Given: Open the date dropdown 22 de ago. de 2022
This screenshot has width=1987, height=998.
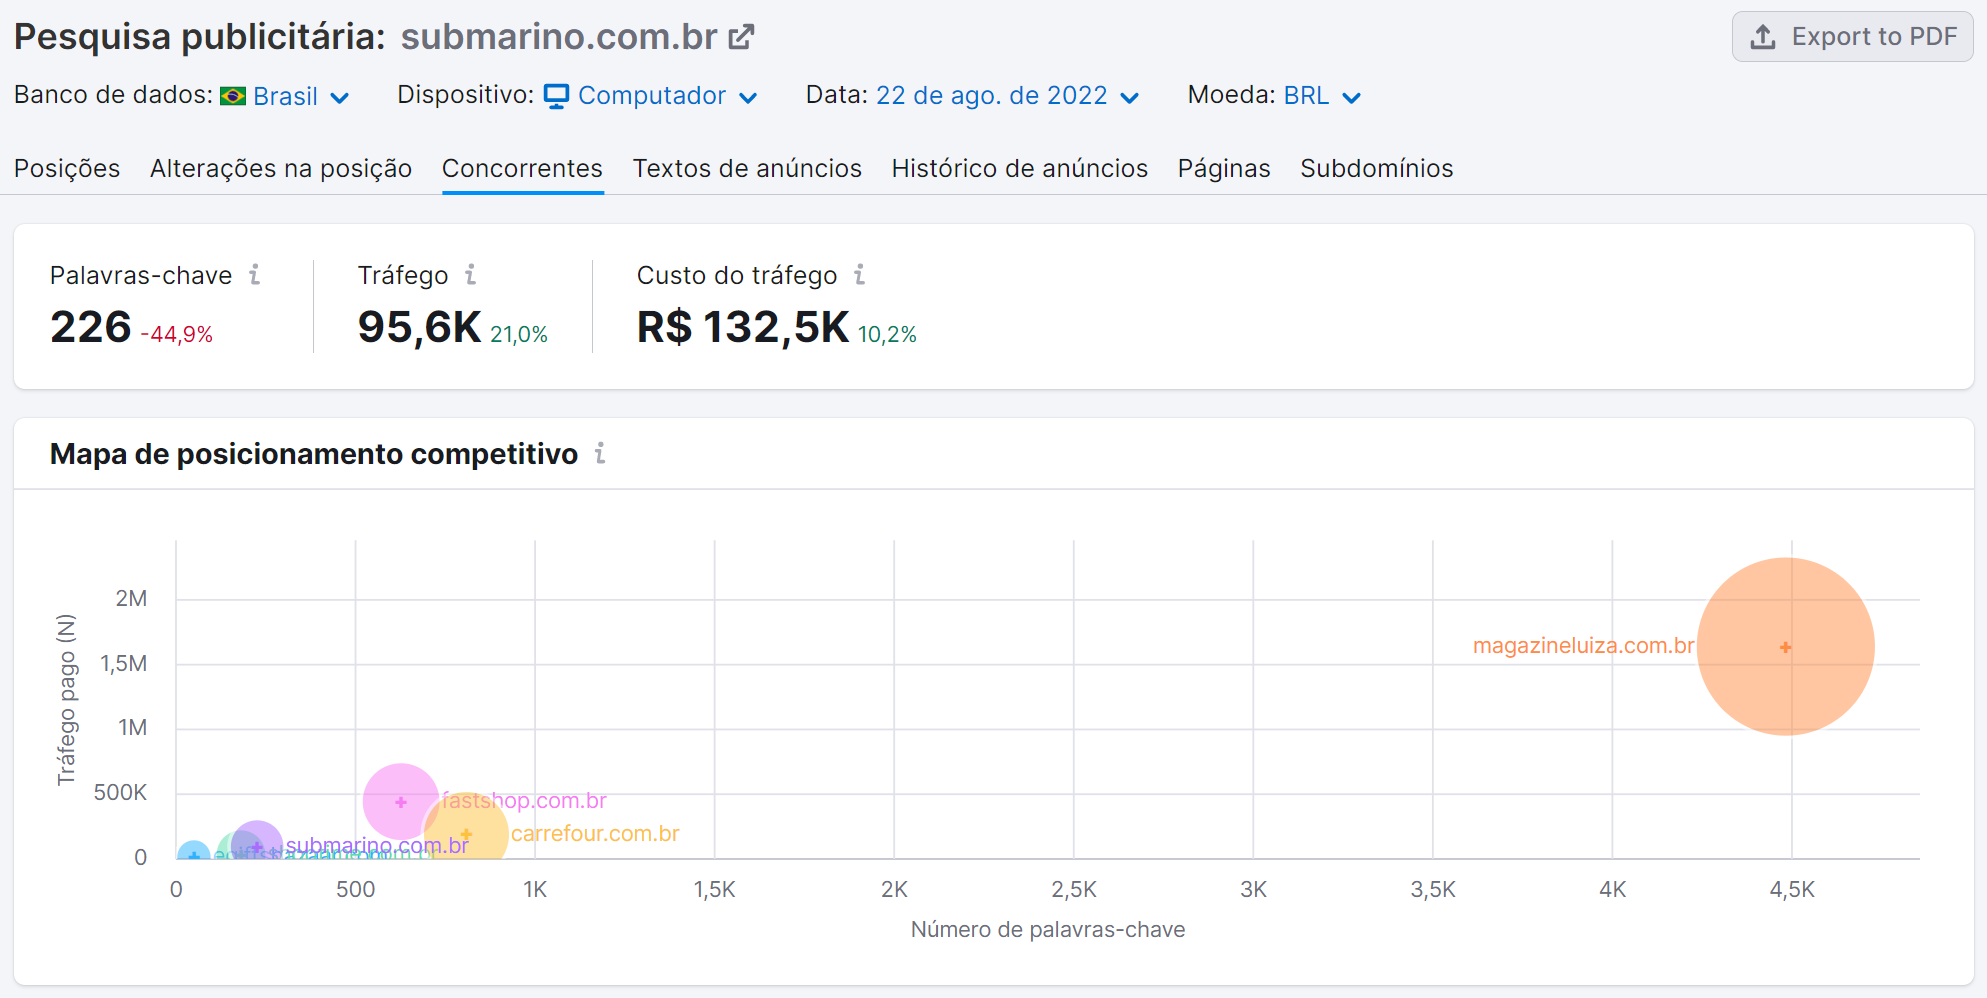Looking at the screenshot, I should point(1008,96).
